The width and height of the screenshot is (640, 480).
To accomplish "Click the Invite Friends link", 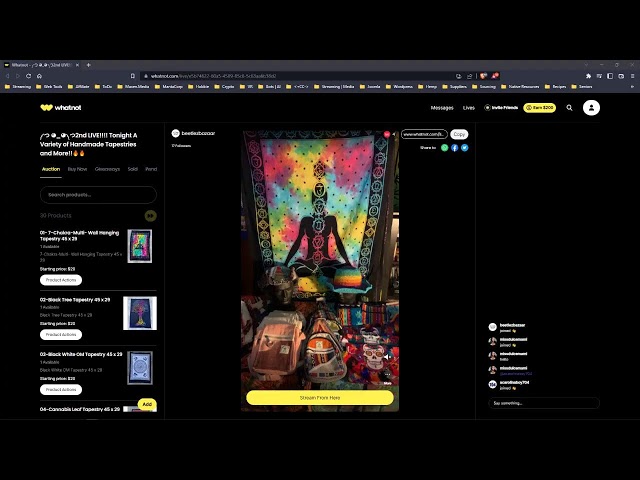I will (501, 108).
